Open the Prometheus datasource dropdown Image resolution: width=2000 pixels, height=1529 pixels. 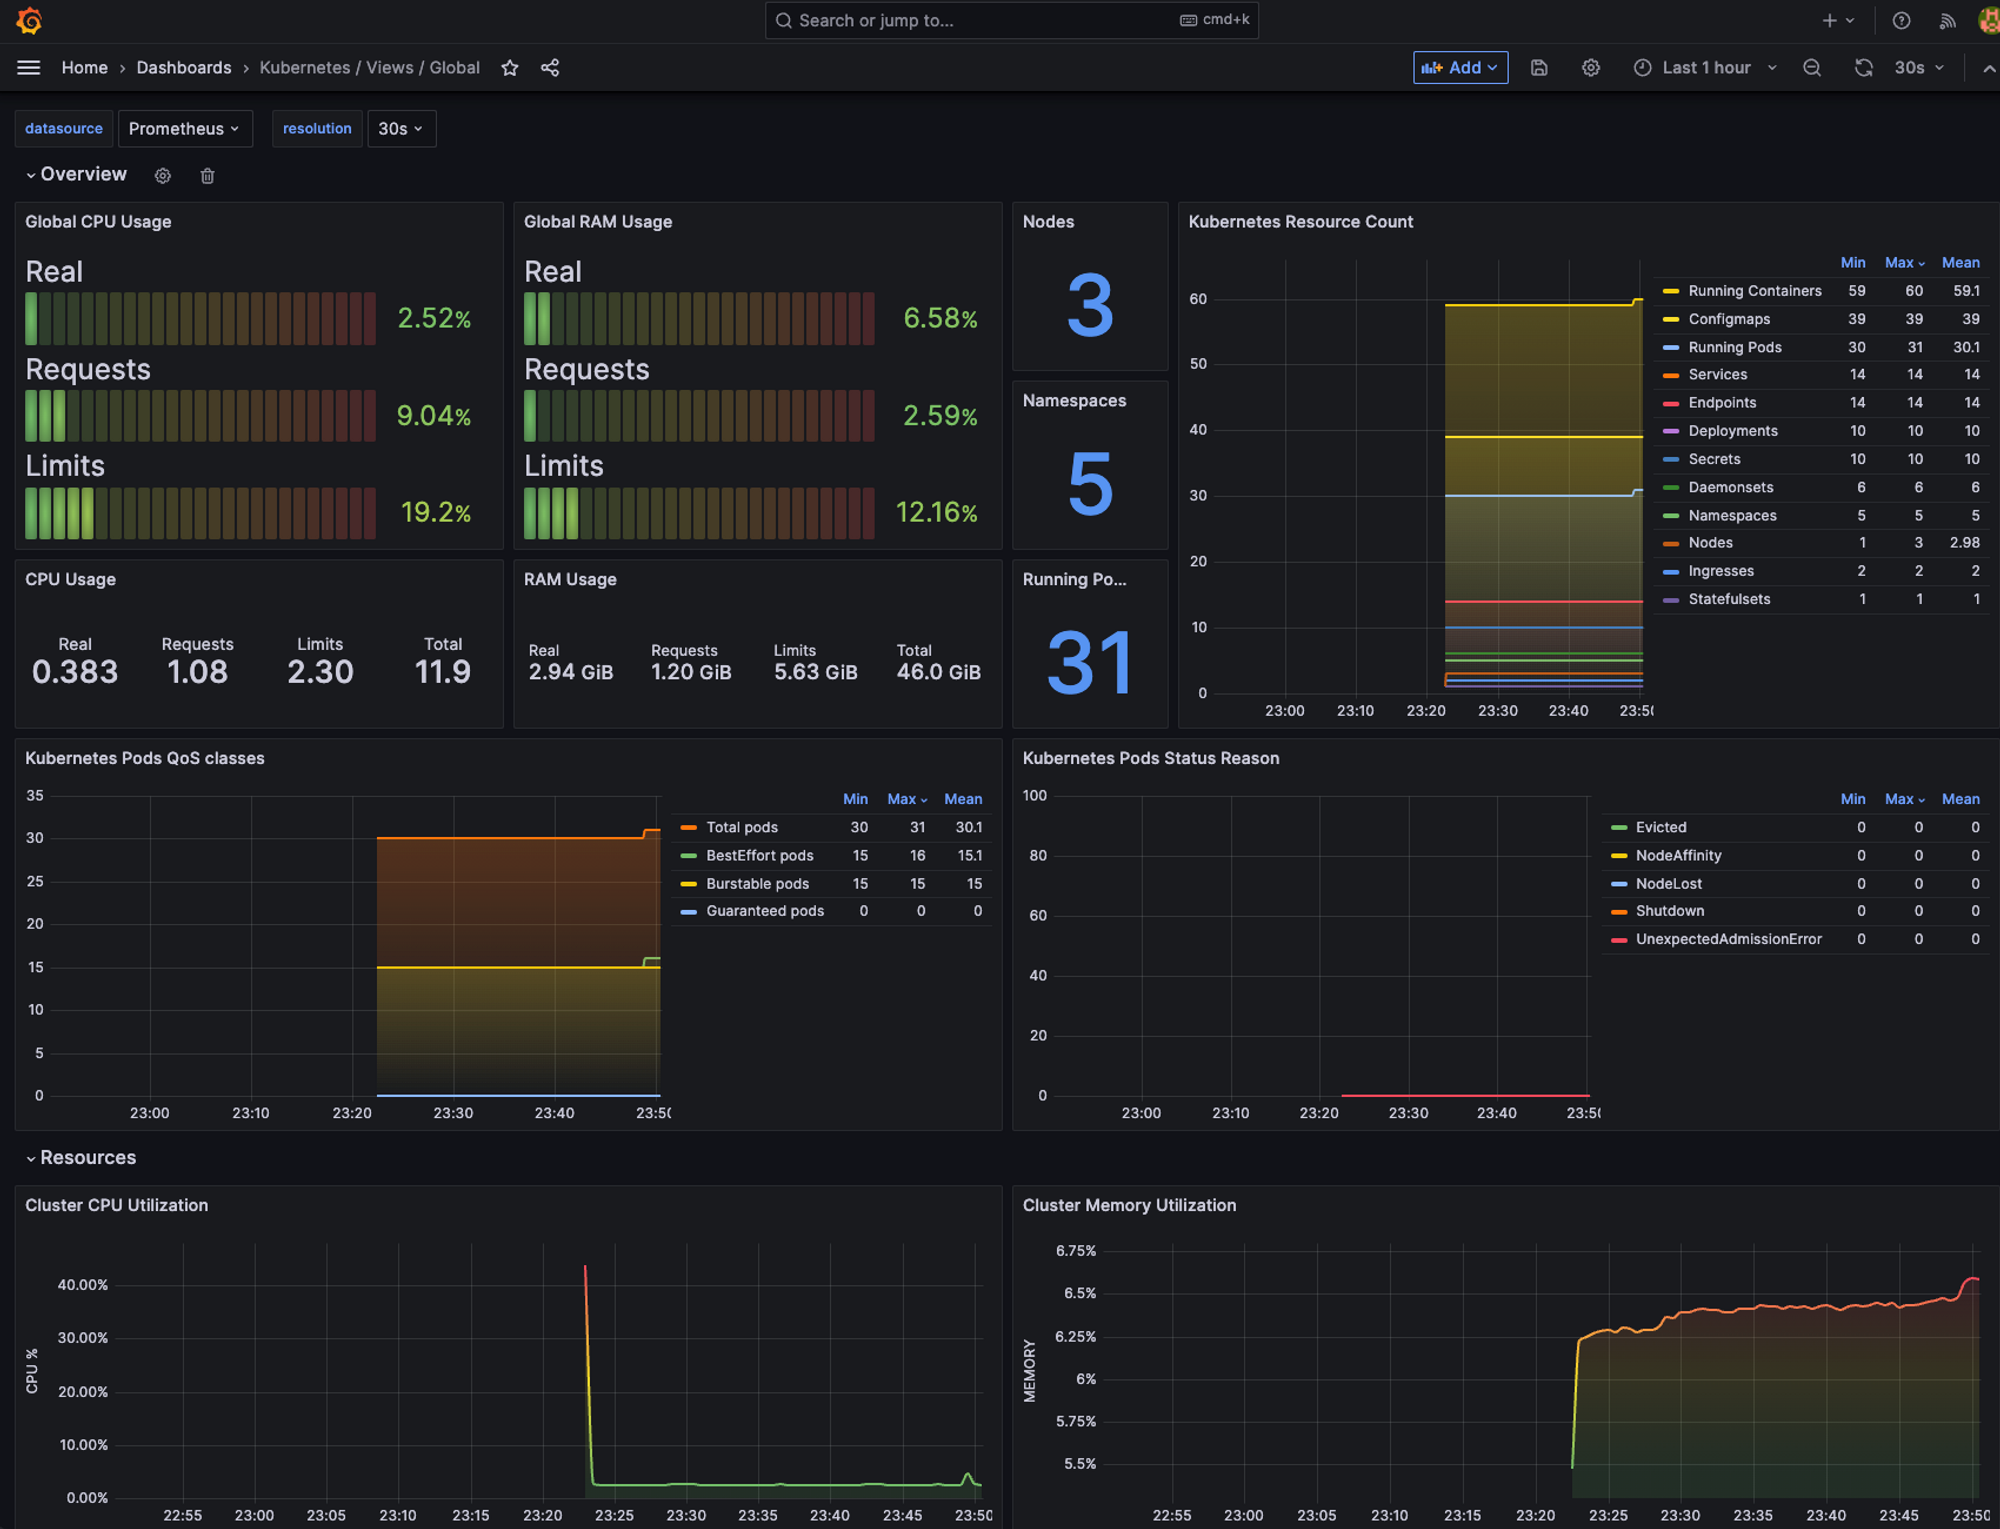pos(184,129)
